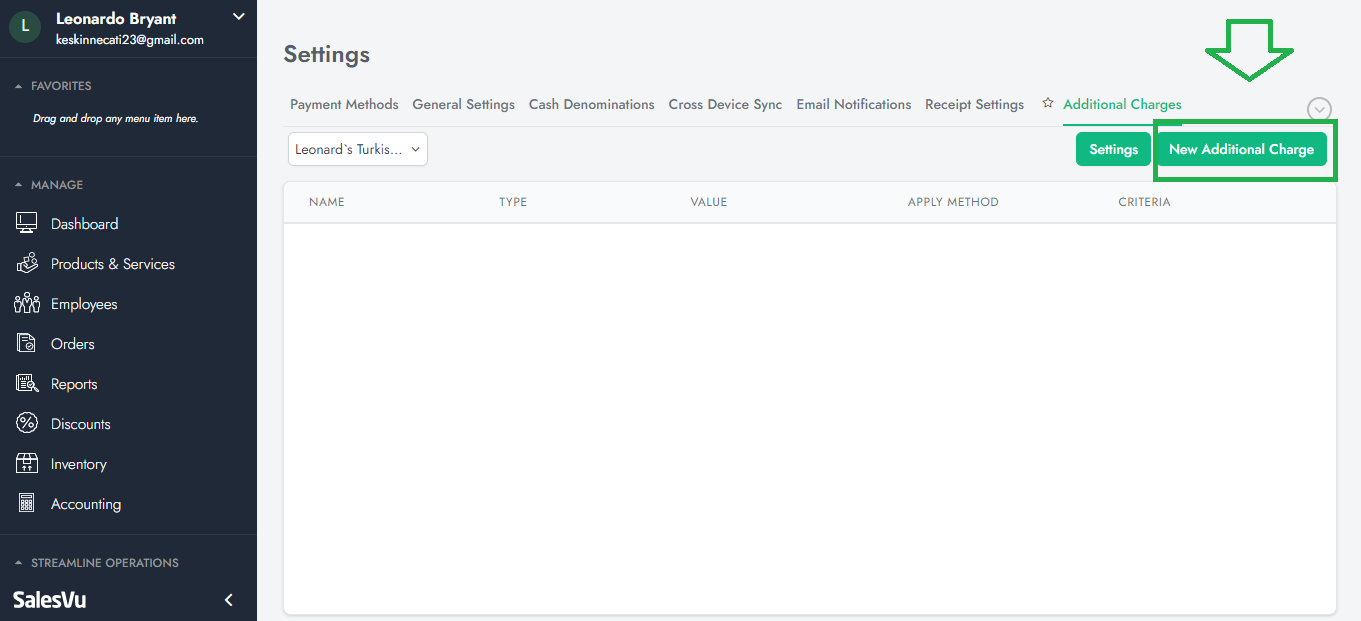The width and height of the screenshot is (1361, 621).
Task: Click the Discounts percent icon
Action: [27, 424]
